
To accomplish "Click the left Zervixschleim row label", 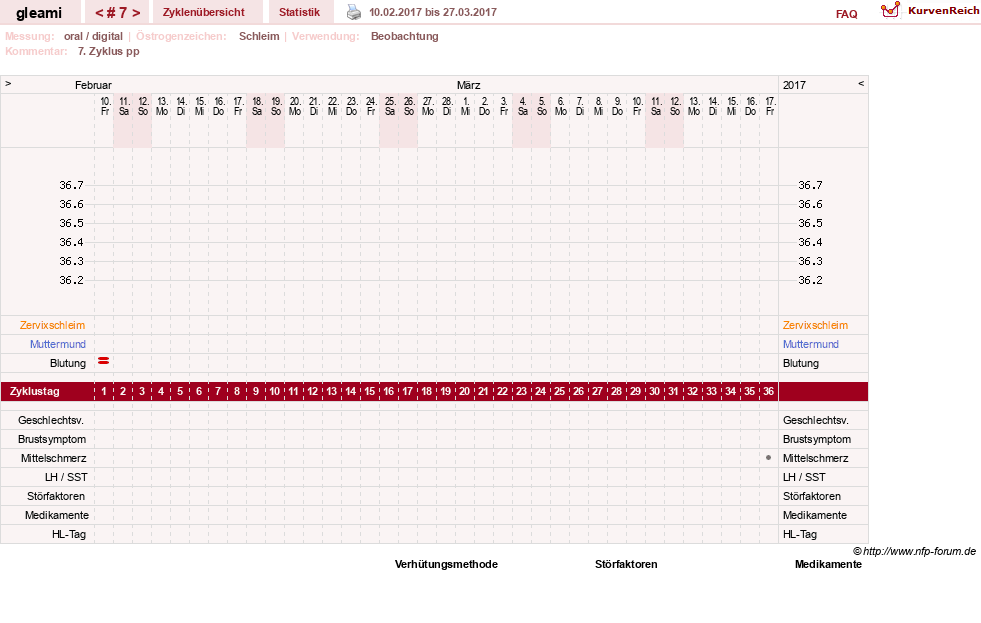I will (53, 325).
